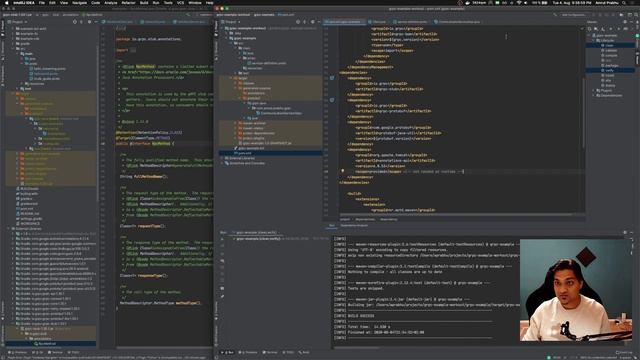Click settings gear icon in left Project panel
640x360 pixels.
tap(89, 22)
